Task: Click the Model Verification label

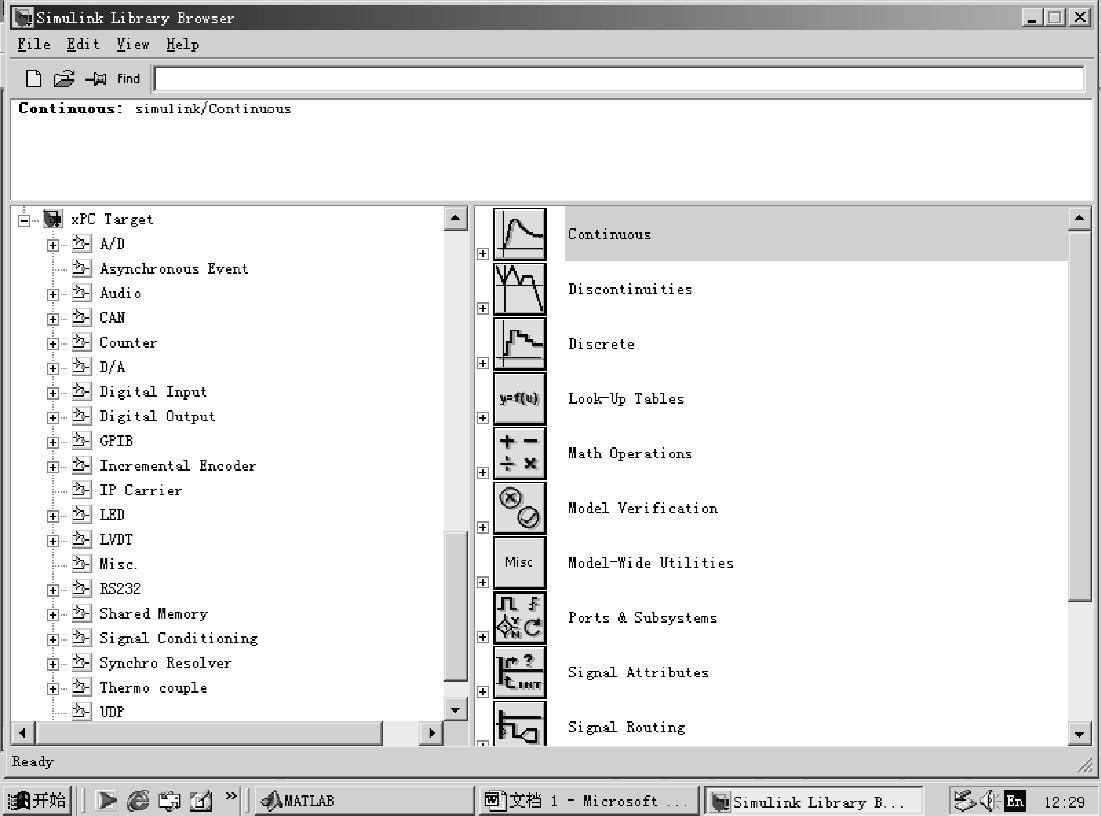Action: click(x=642, y=508)
